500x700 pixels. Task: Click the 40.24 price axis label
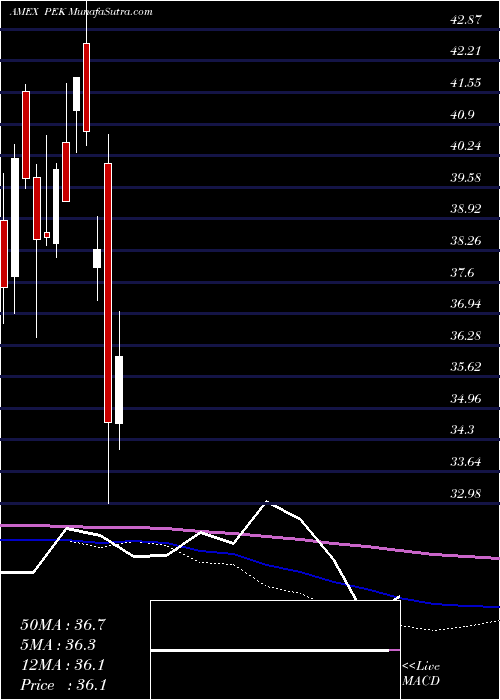[x=466, y=146]
